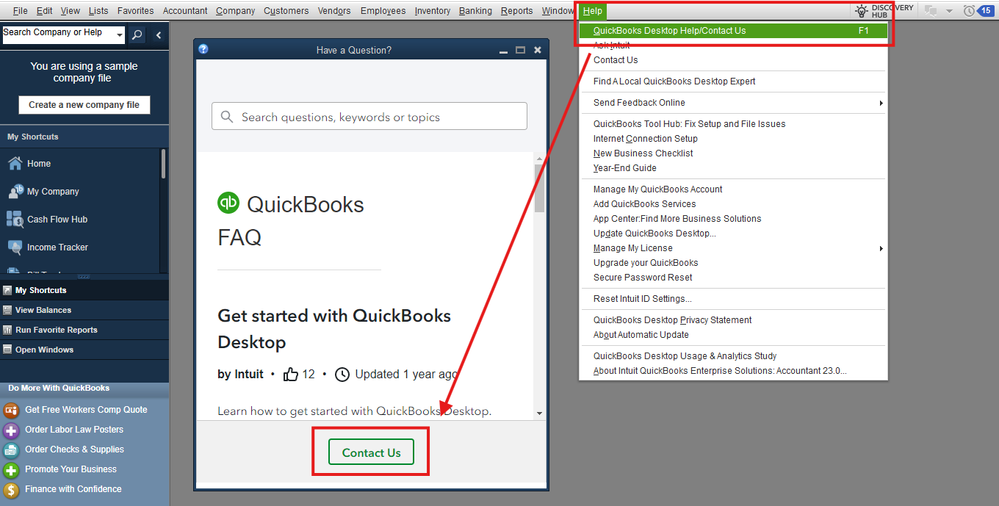Click Create a new company file button
The height and width of the screenshot is (506, 999).
(x=84, y=105)
